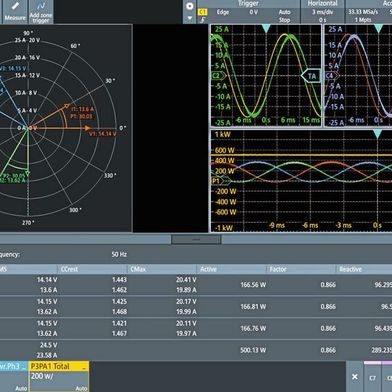392x392 pixels.
Task: Open the Trigger settings header
Action: [x=248, y=3]
